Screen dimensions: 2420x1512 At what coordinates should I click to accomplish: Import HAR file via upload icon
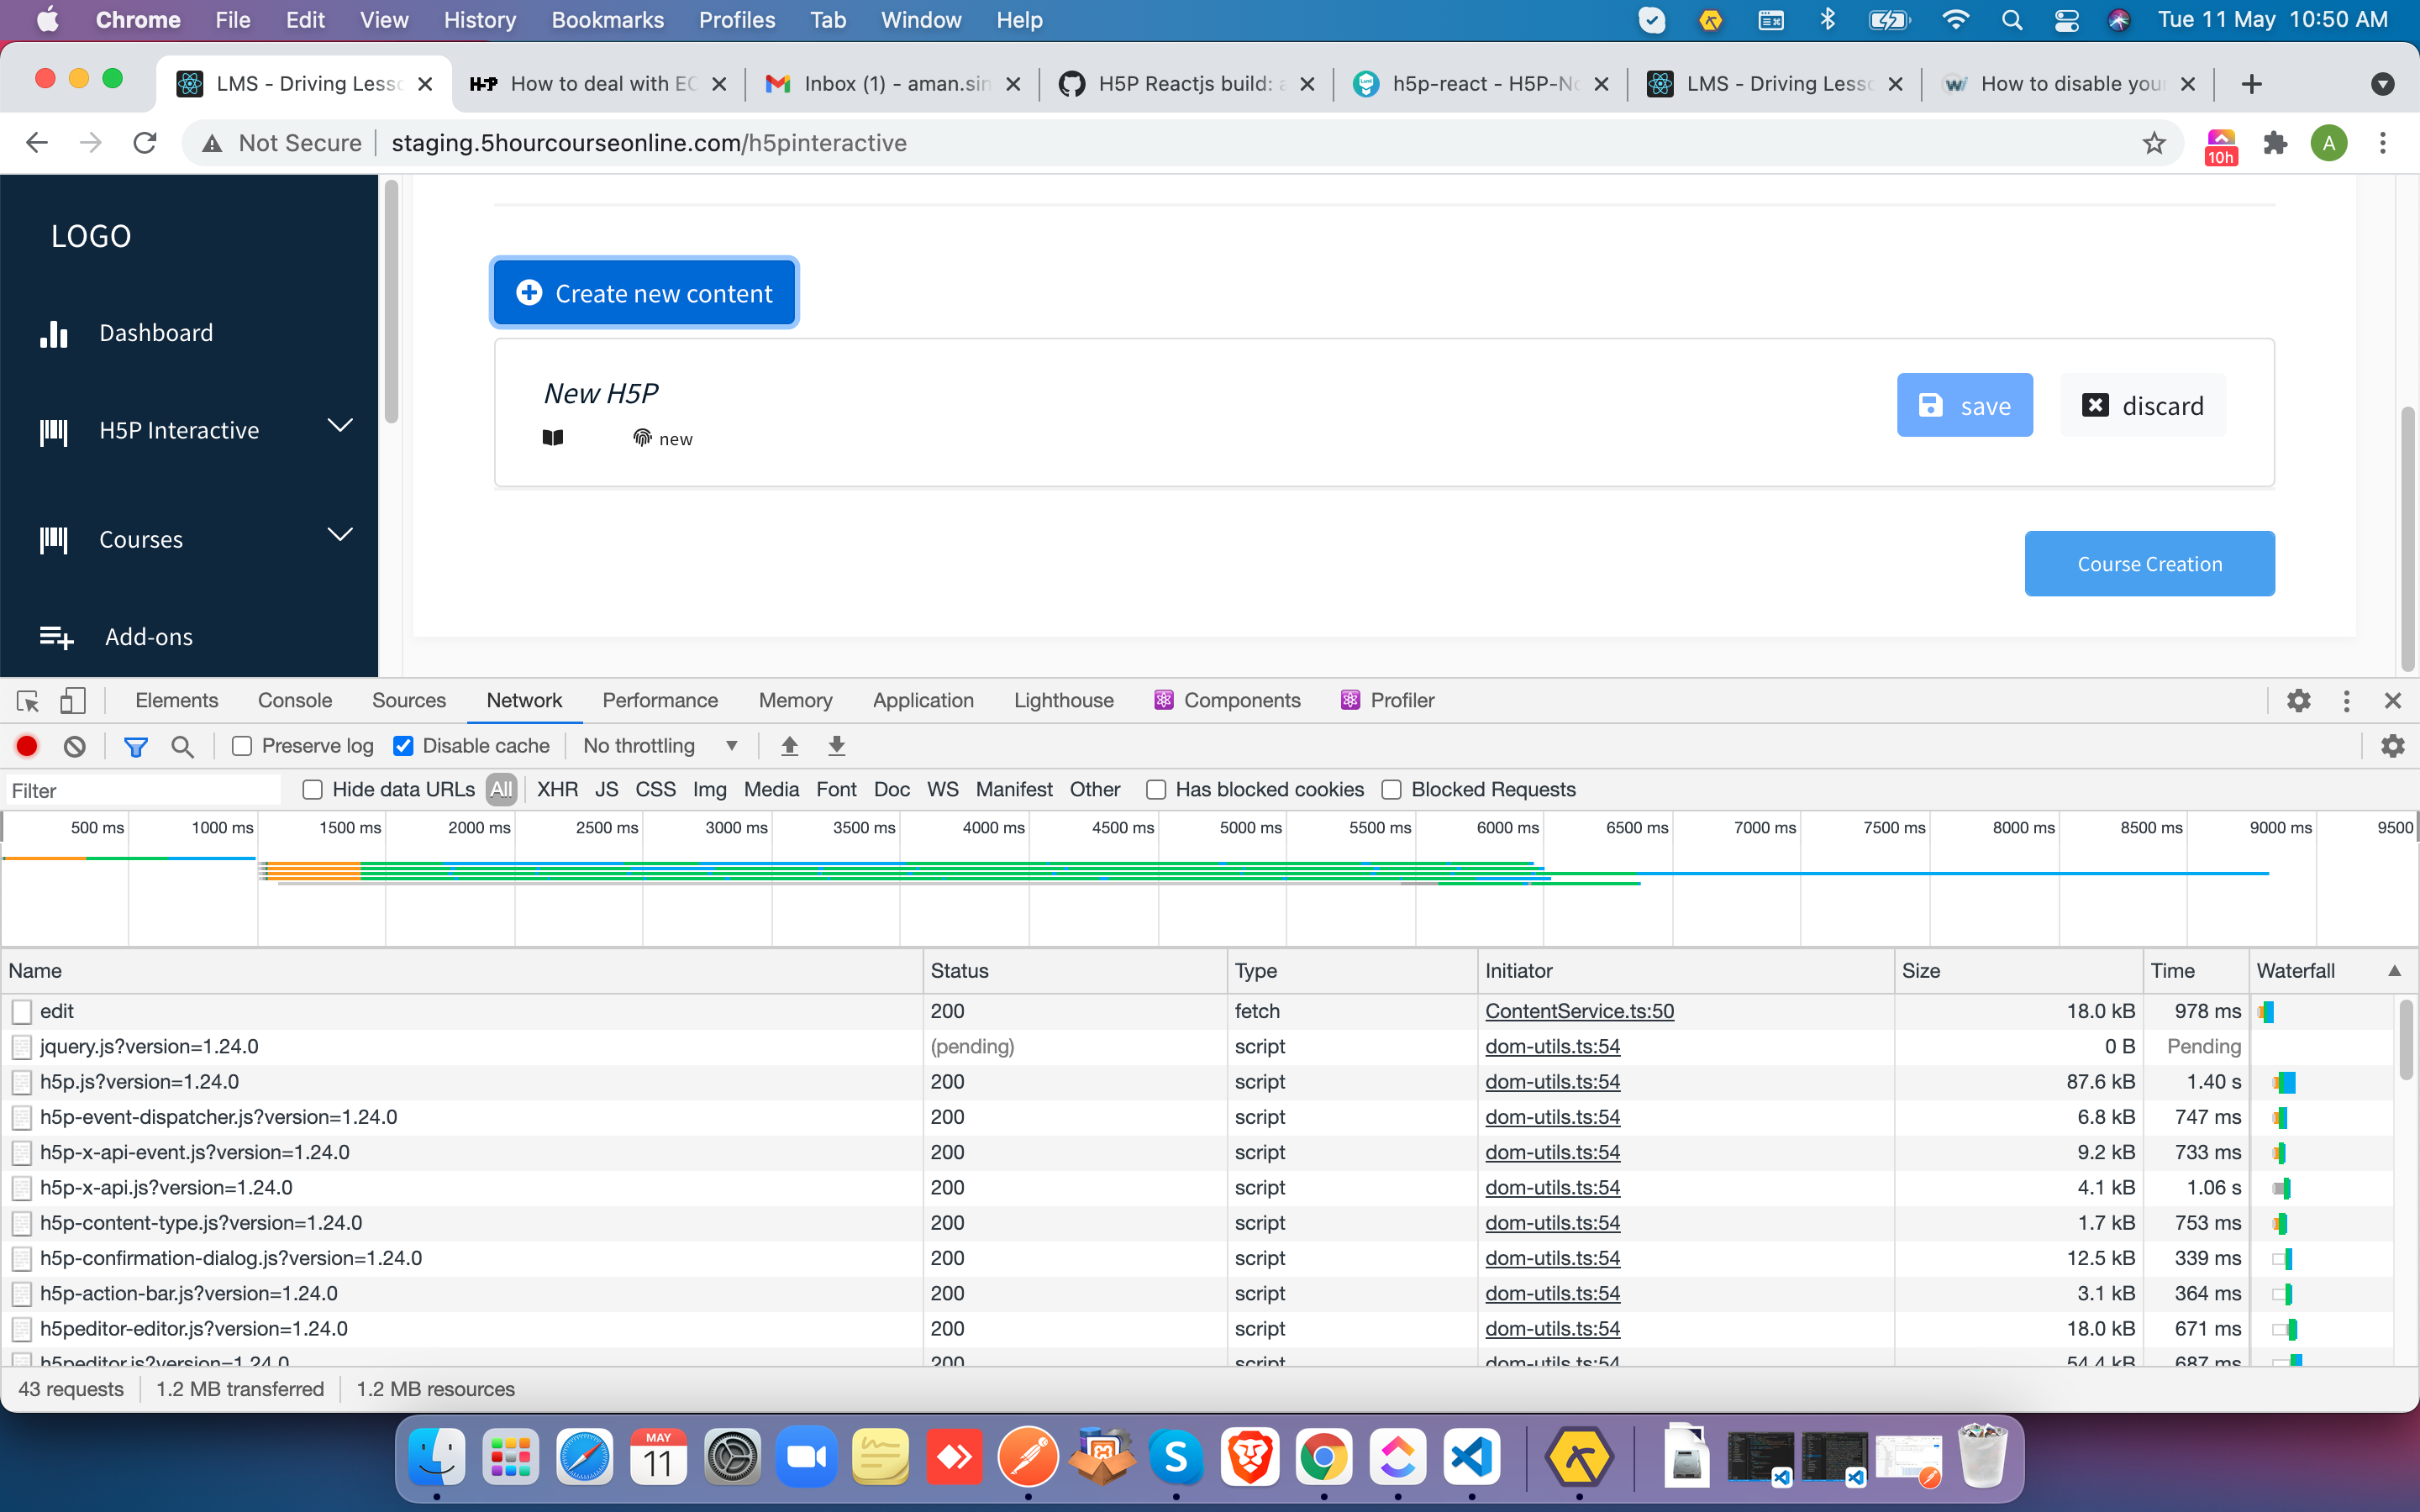tap(789, 746)
